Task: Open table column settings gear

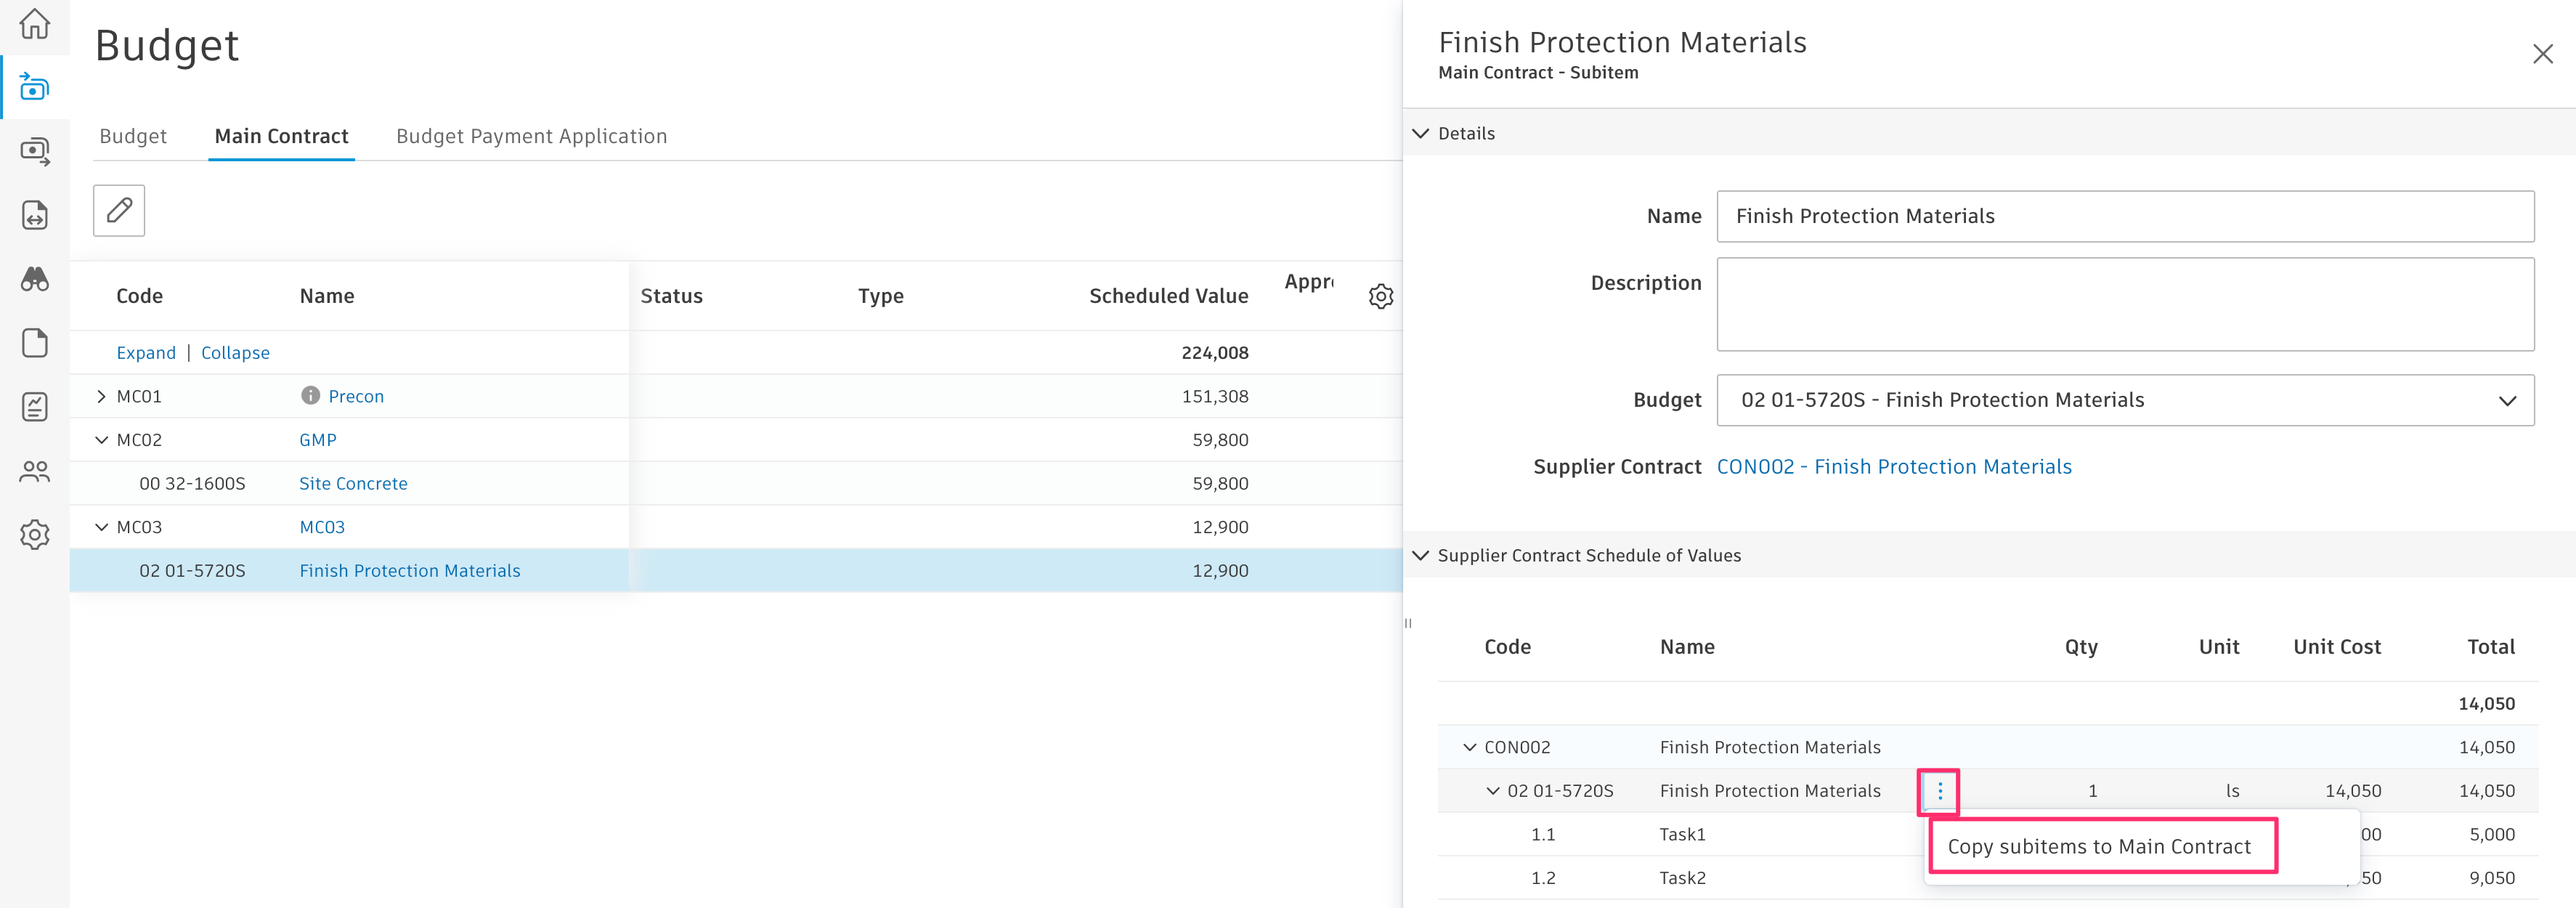Action: pyautogui.click(x=1380, y=296)
